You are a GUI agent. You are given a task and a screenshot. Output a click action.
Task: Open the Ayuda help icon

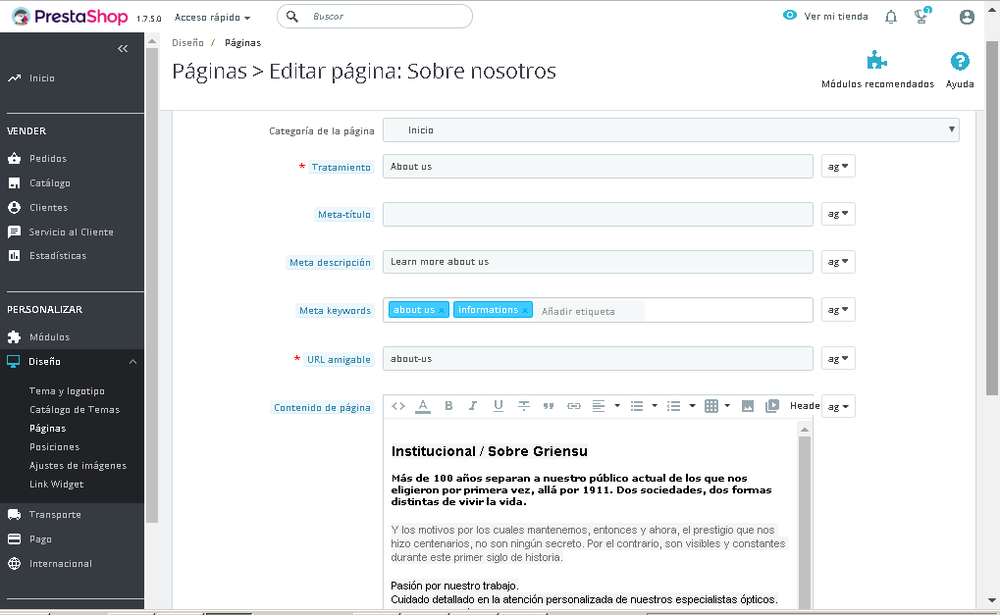click(960, 61)
